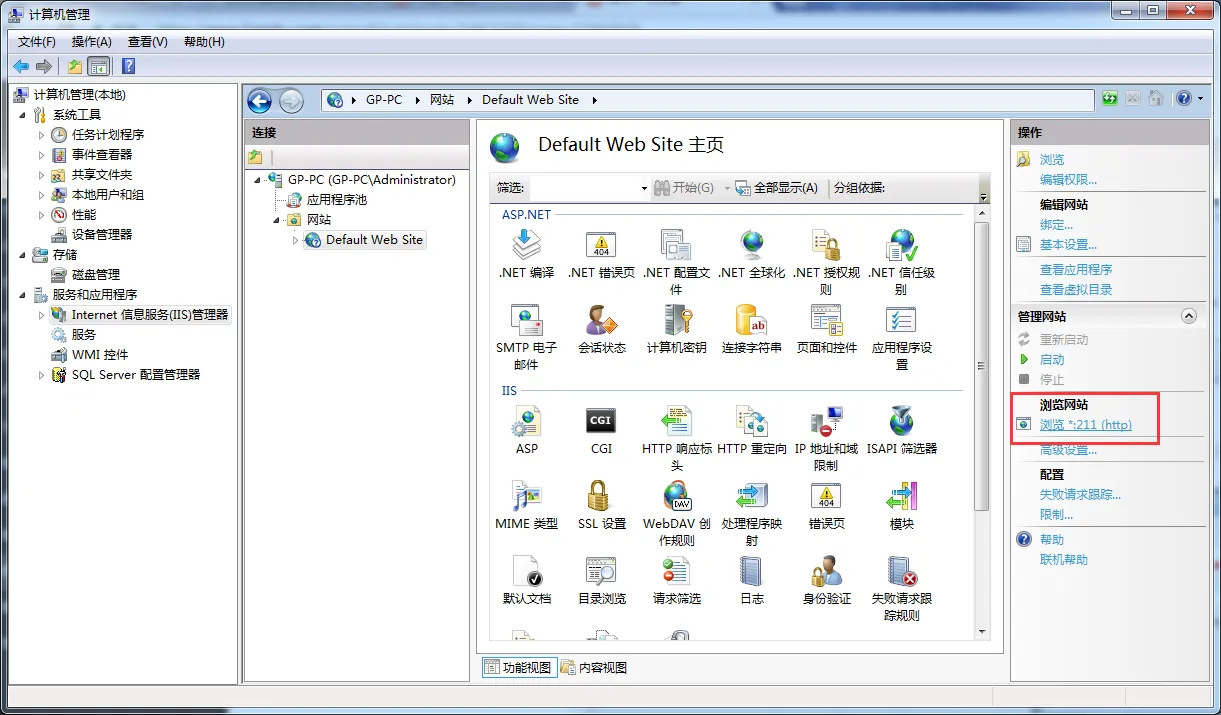Open the 日志 feature icon

(x=751, y=571)
